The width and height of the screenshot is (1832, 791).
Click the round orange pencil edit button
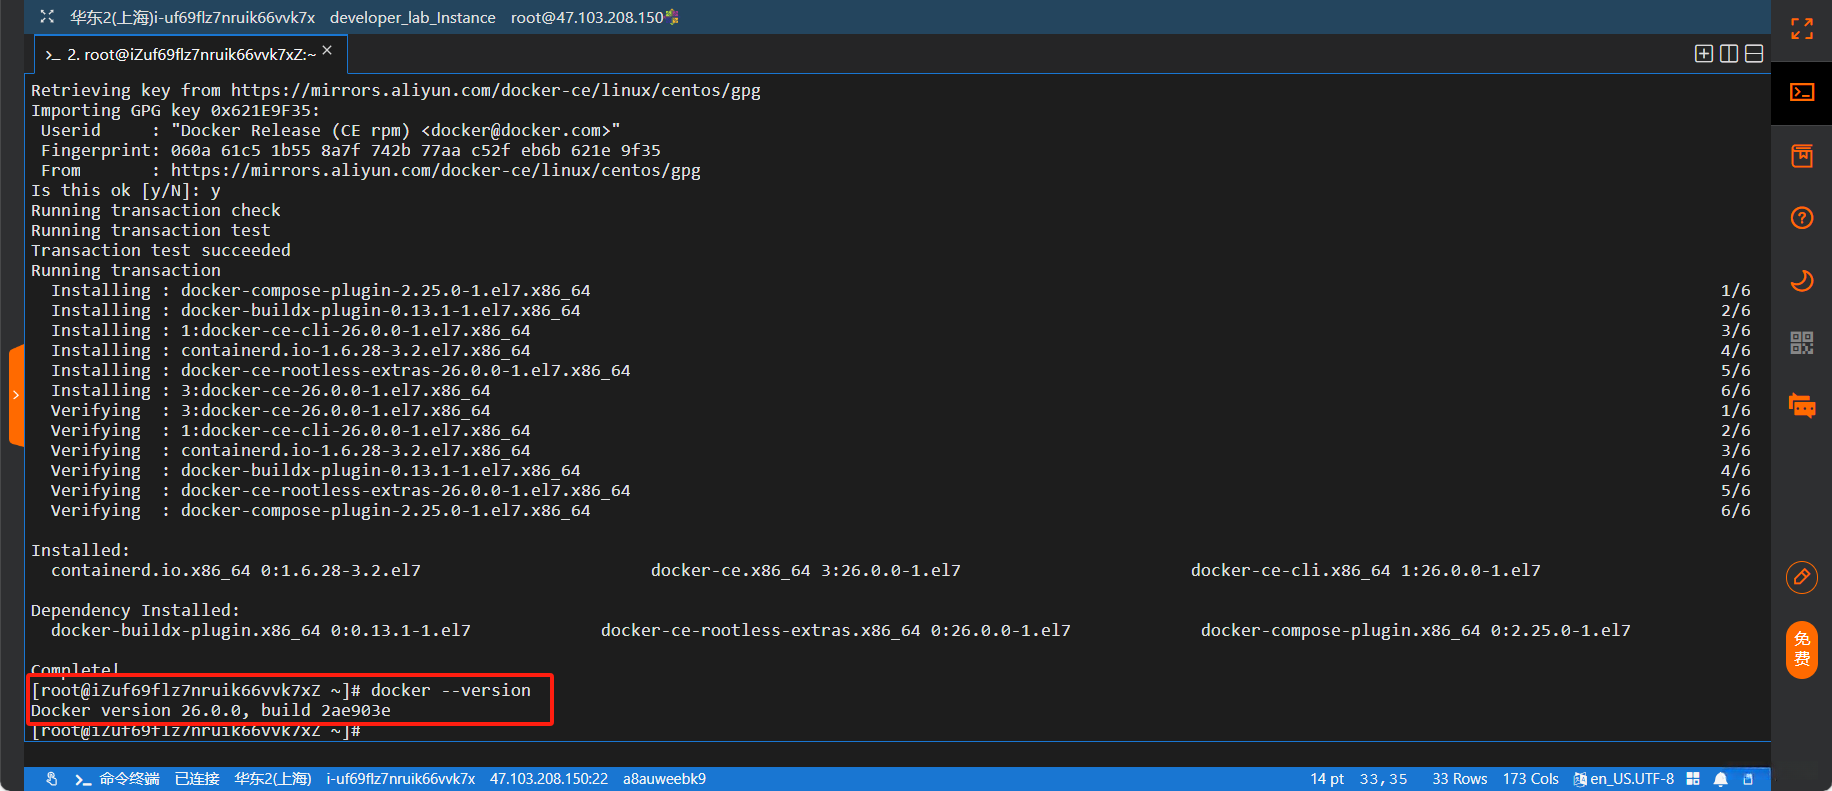pyautogui.click(x=1802, y=577)
